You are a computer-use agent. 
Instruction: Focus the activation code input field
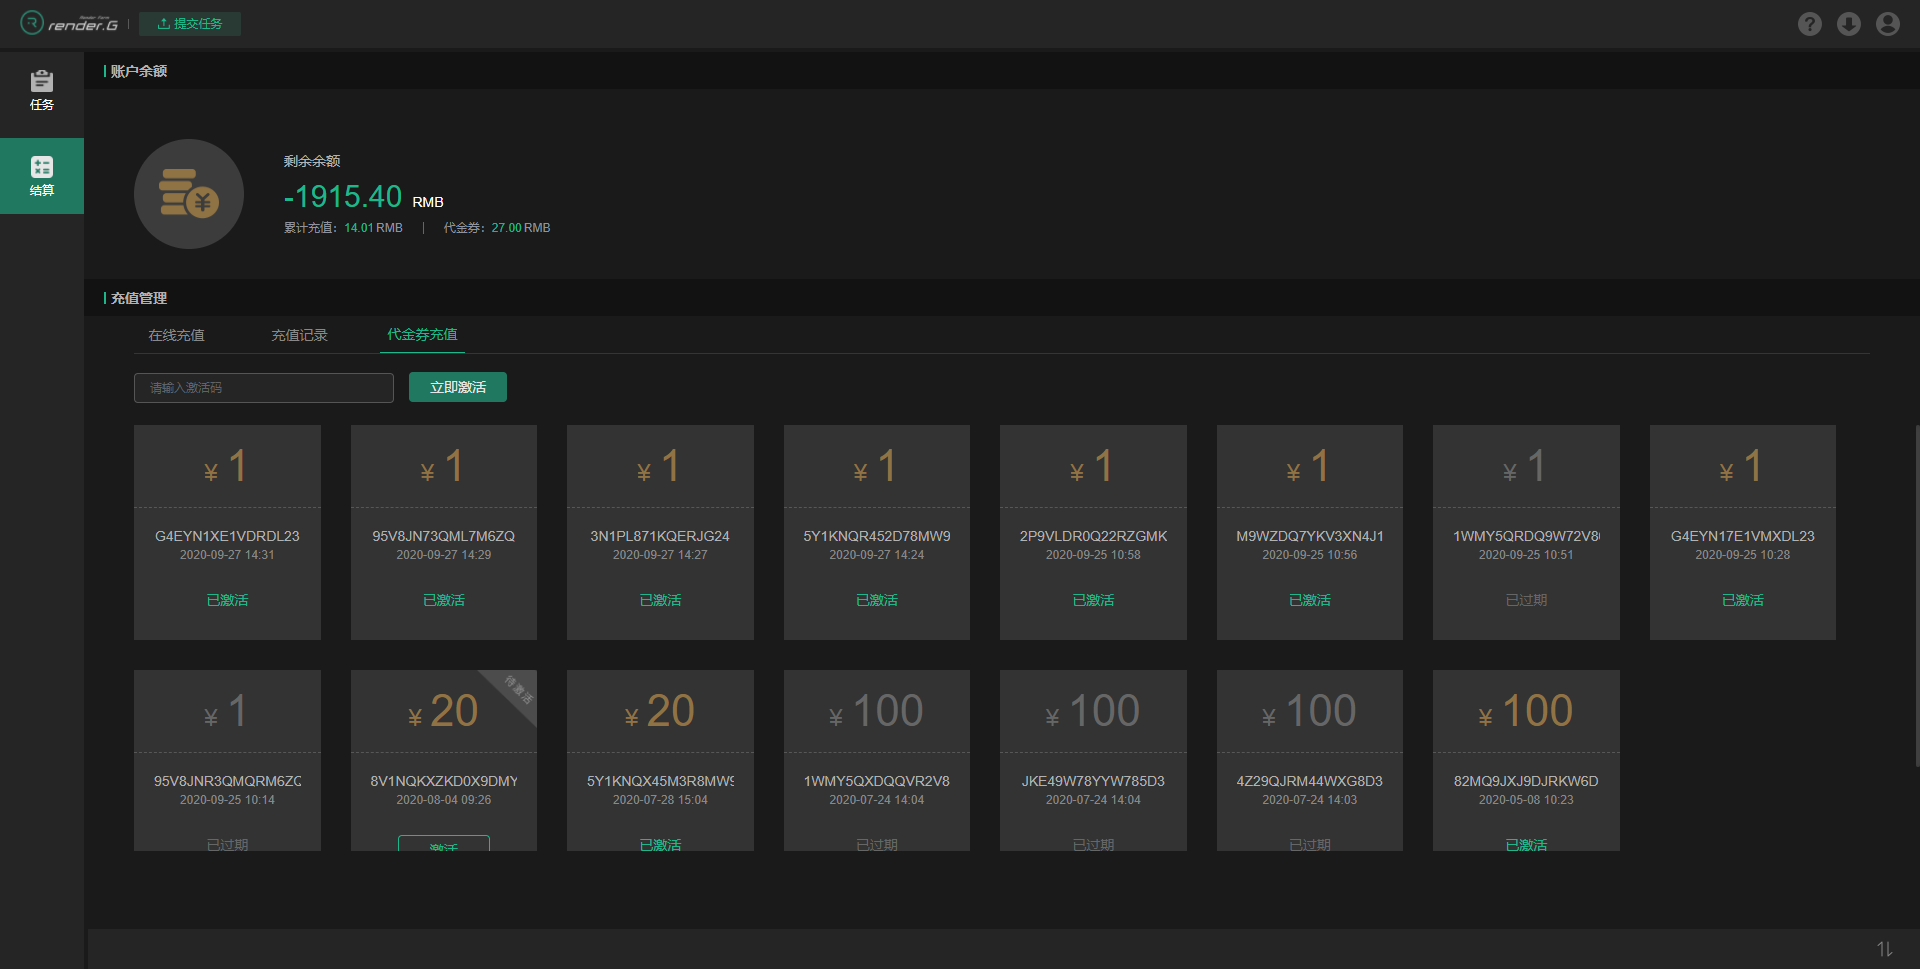point(264,388)
